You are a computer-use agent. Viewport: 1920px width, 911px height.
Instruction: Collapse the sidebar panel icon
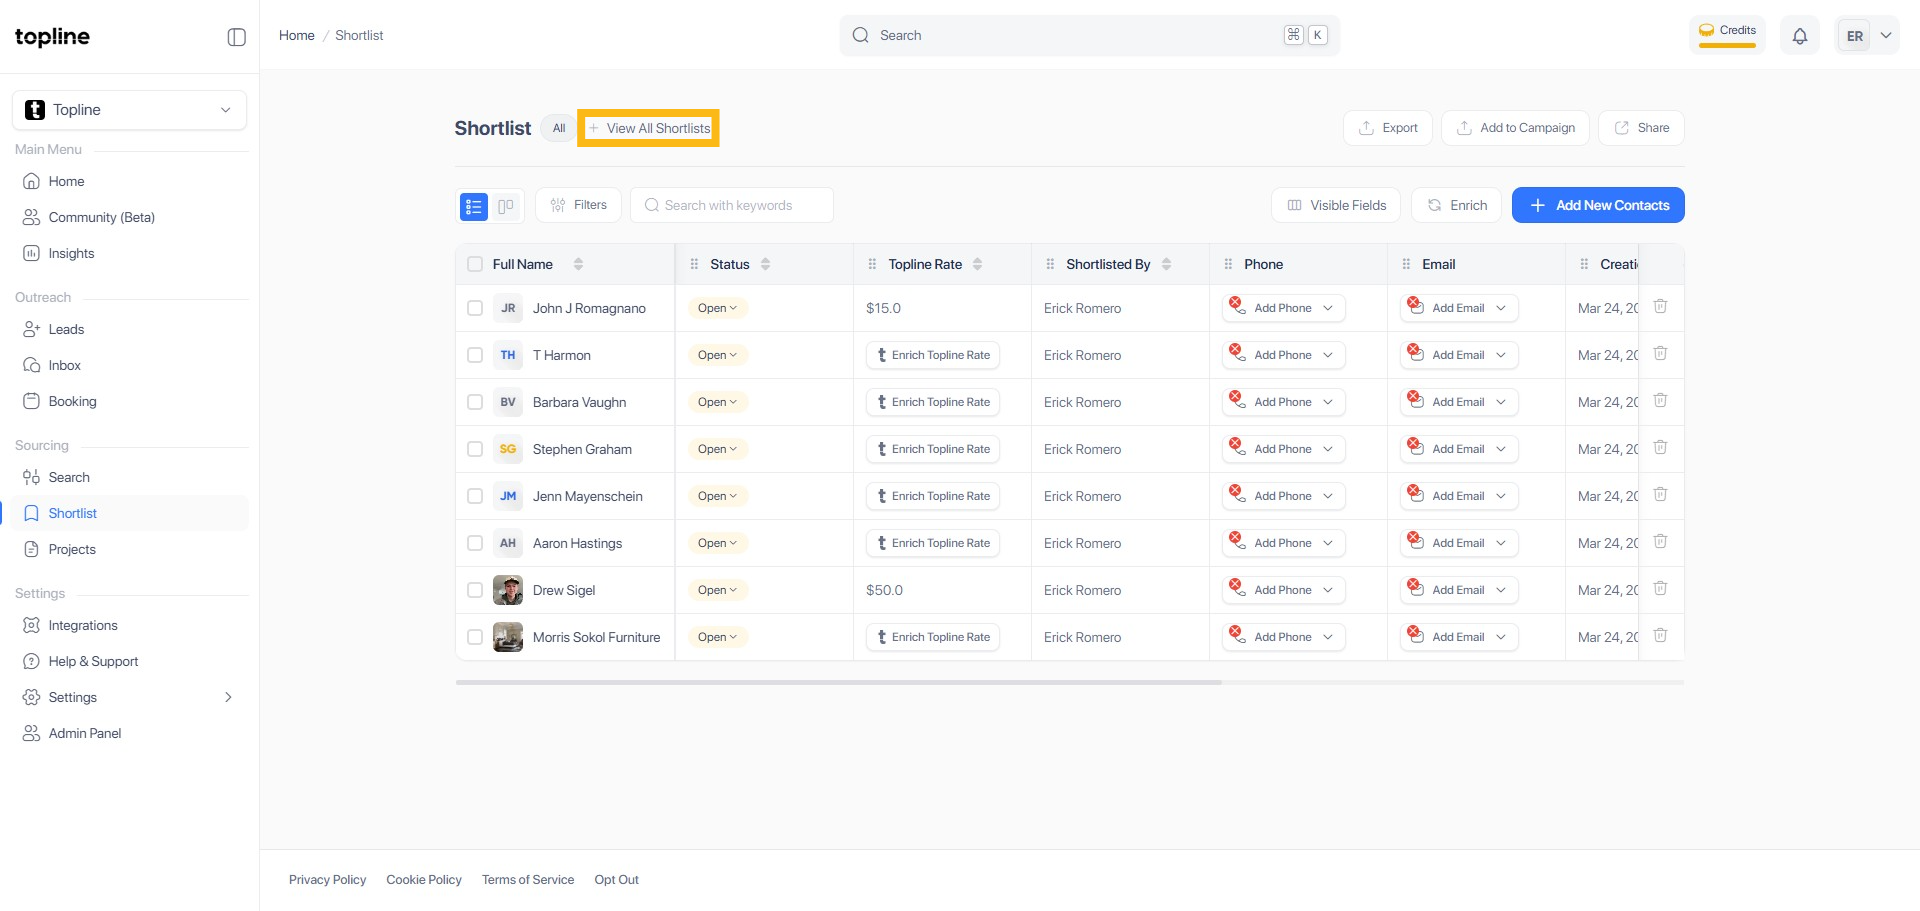237,37
